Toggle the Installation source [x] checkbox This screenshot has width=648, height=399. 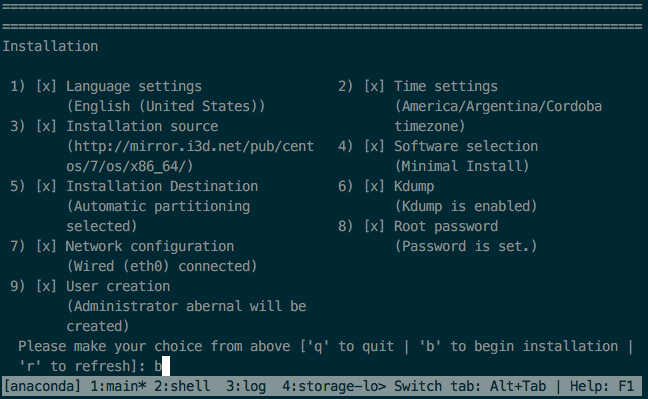click(x=46, y=126)
